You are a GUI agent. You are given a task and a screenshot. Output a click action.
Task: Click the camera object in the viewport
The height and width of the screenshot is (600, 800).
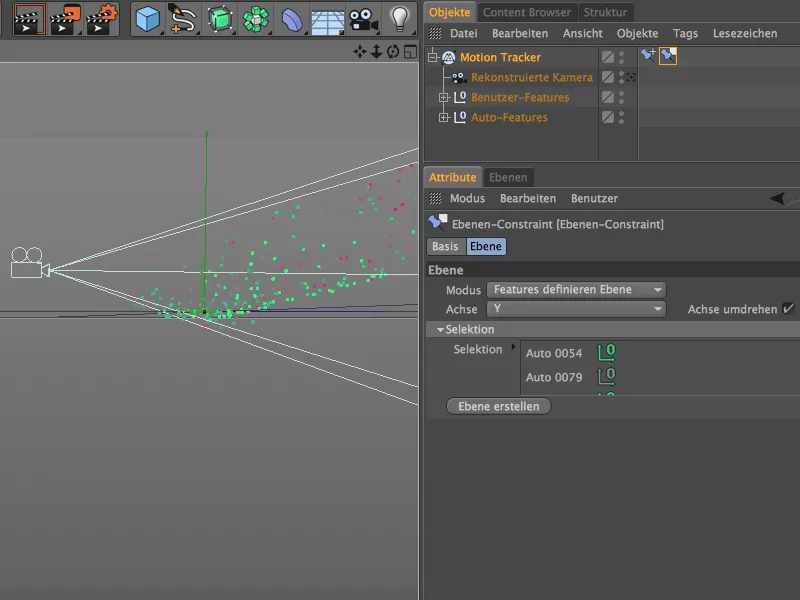30,263
